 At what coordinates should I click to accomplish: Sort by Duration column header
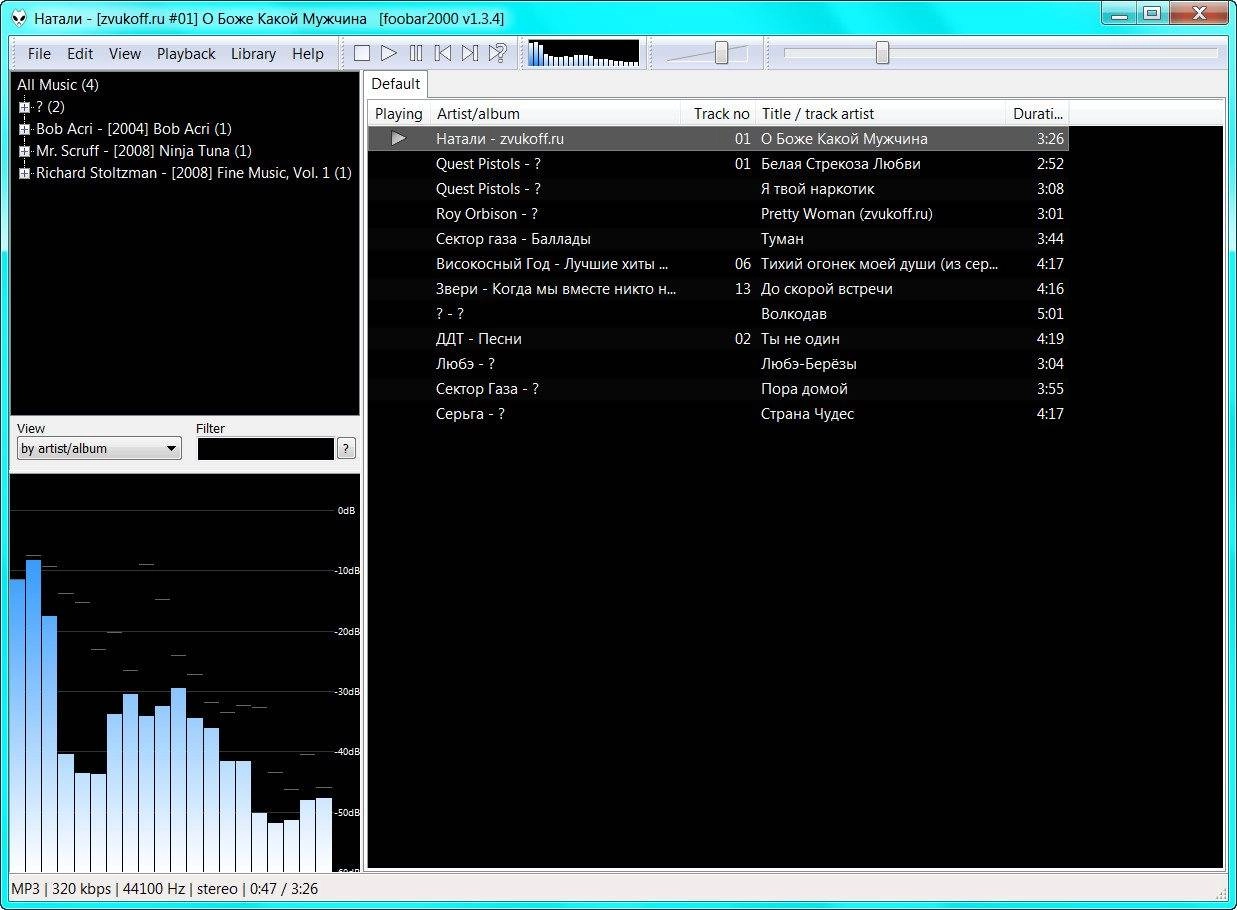click(x=1037, y=114)
